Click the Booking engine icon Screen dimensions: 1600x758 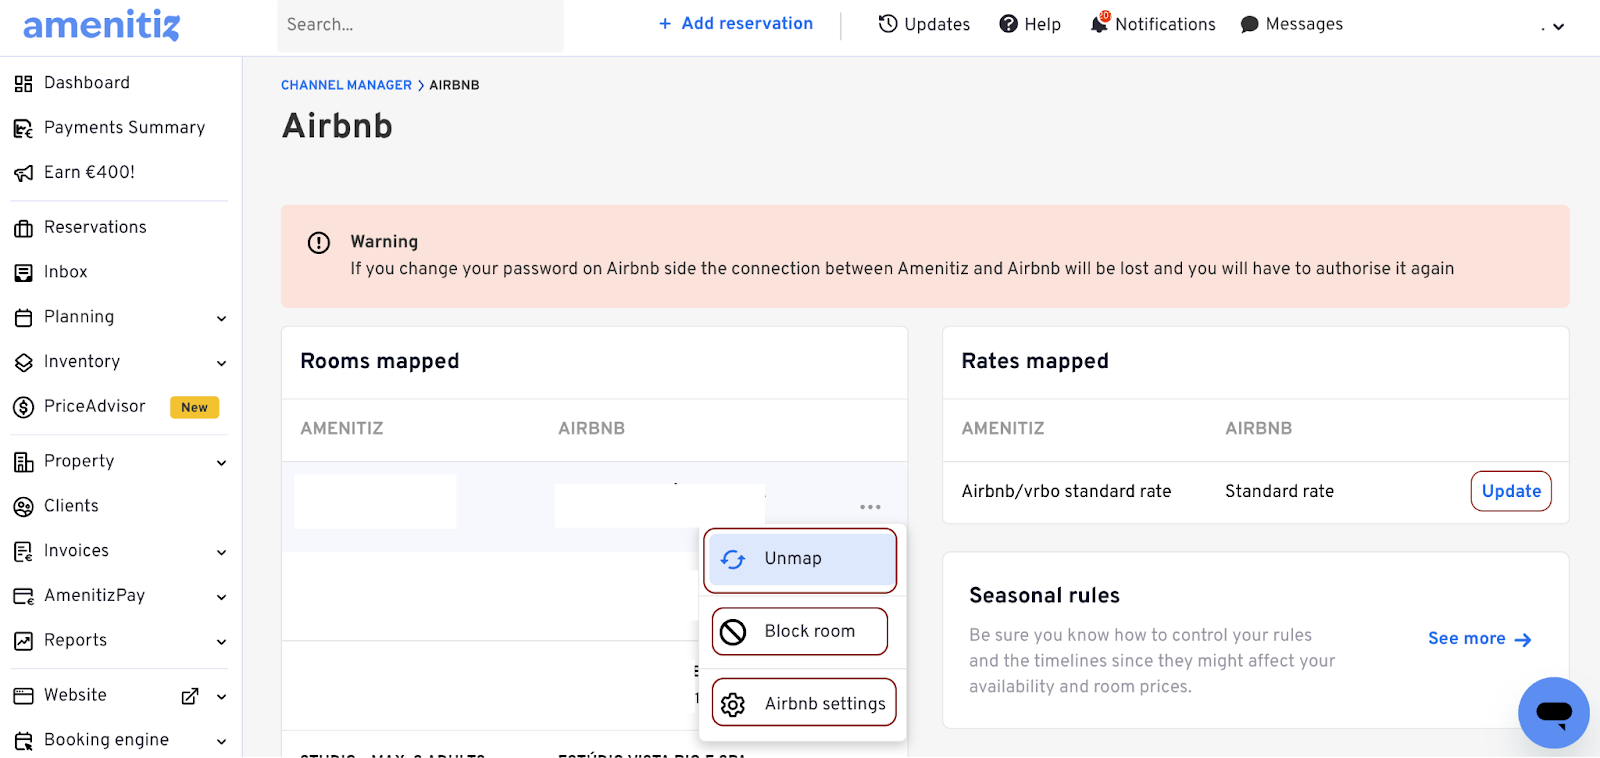[x=23, y=741]
